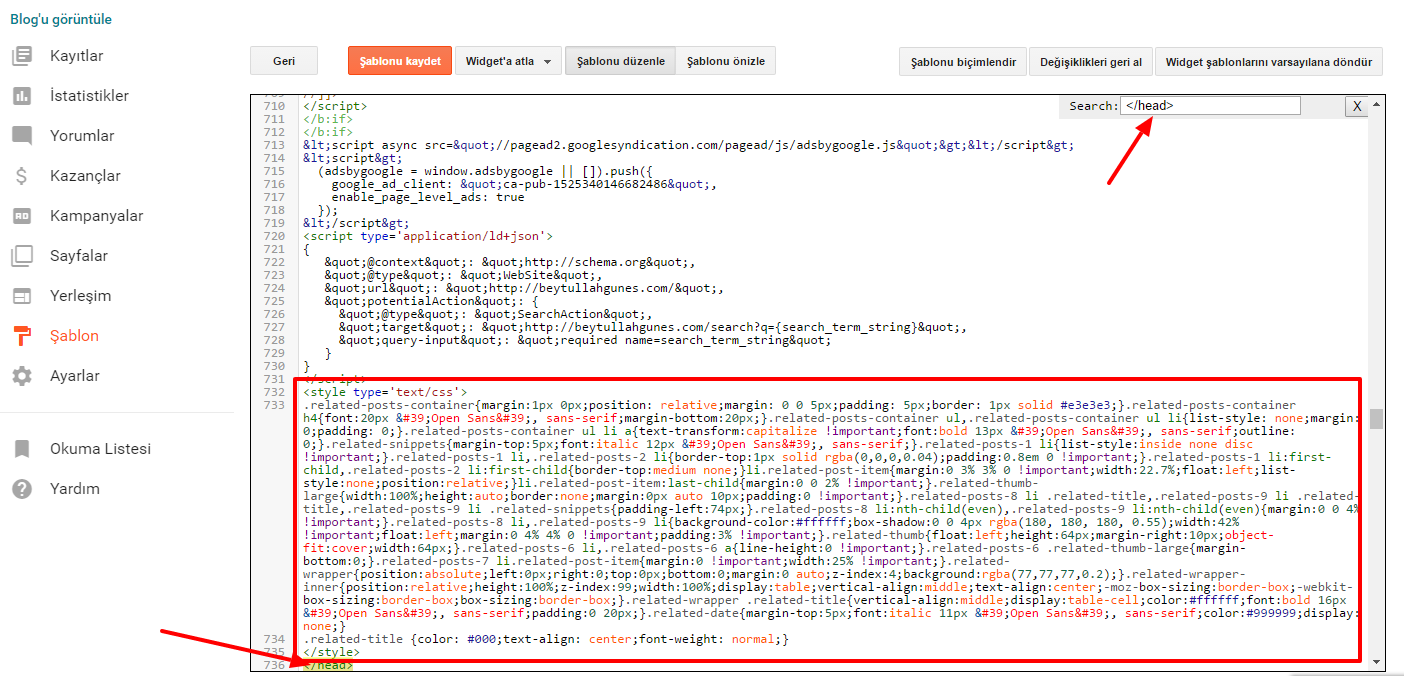Open Okuma Listesi
The width and height of the screenshot is (1404, 676).
101,449
